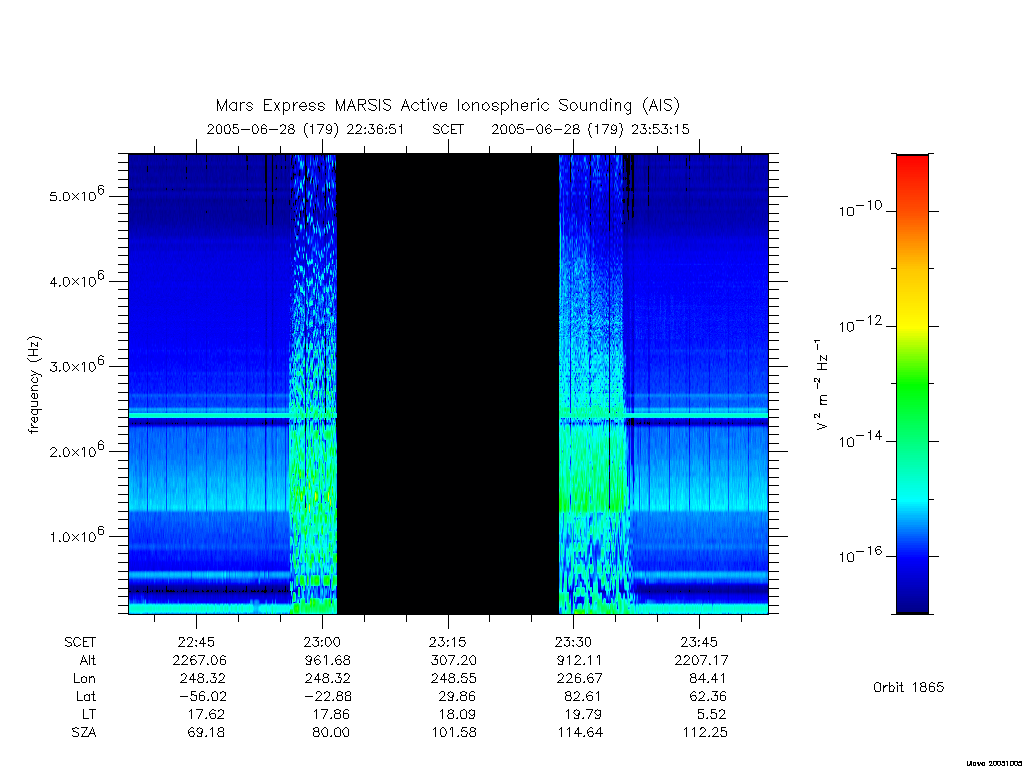
Task: Click the 3.0×10⁶ frequency tick label
Action: (76, 365)
